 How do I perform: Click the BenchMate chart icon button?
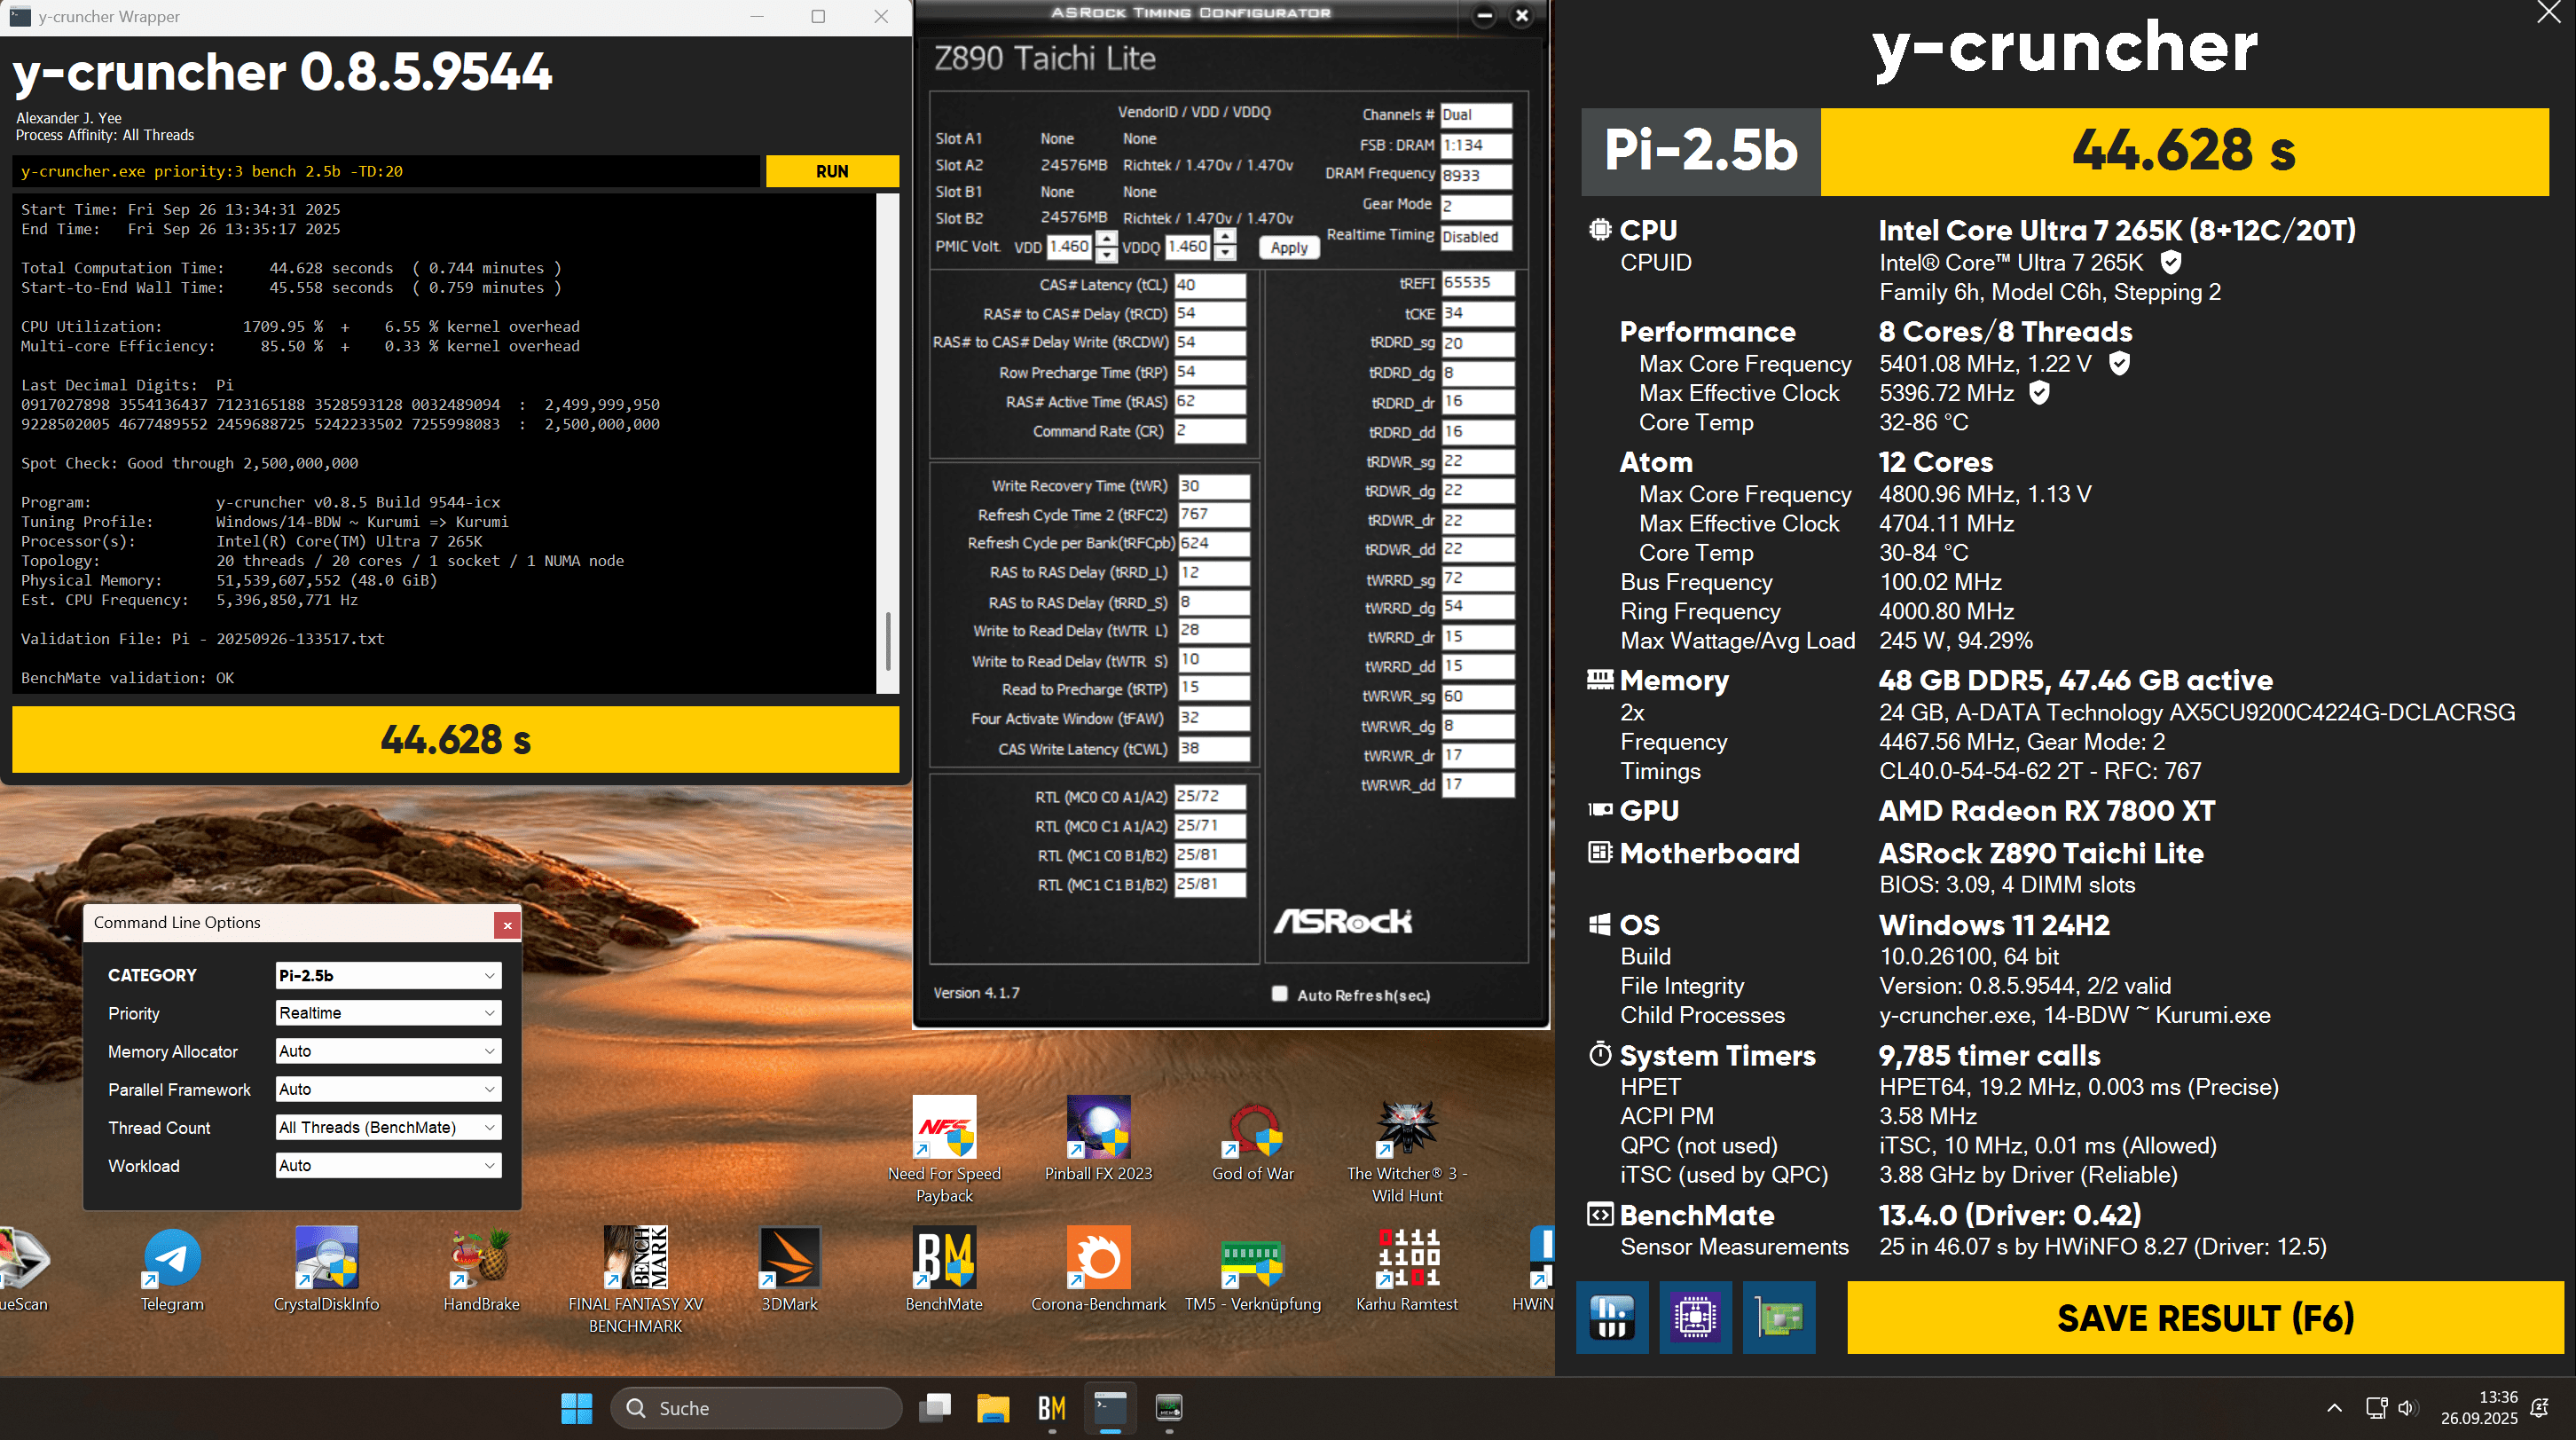(1612, 1317)
